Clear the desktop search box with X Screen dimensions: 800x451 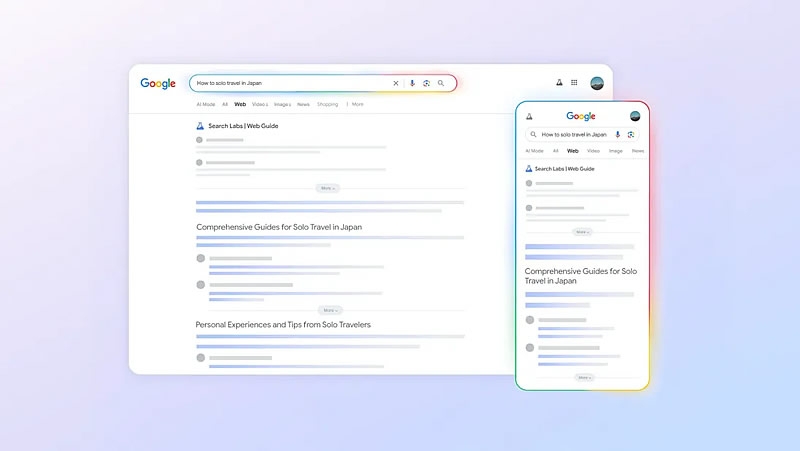pyautogui.click(x=395, y=83)
